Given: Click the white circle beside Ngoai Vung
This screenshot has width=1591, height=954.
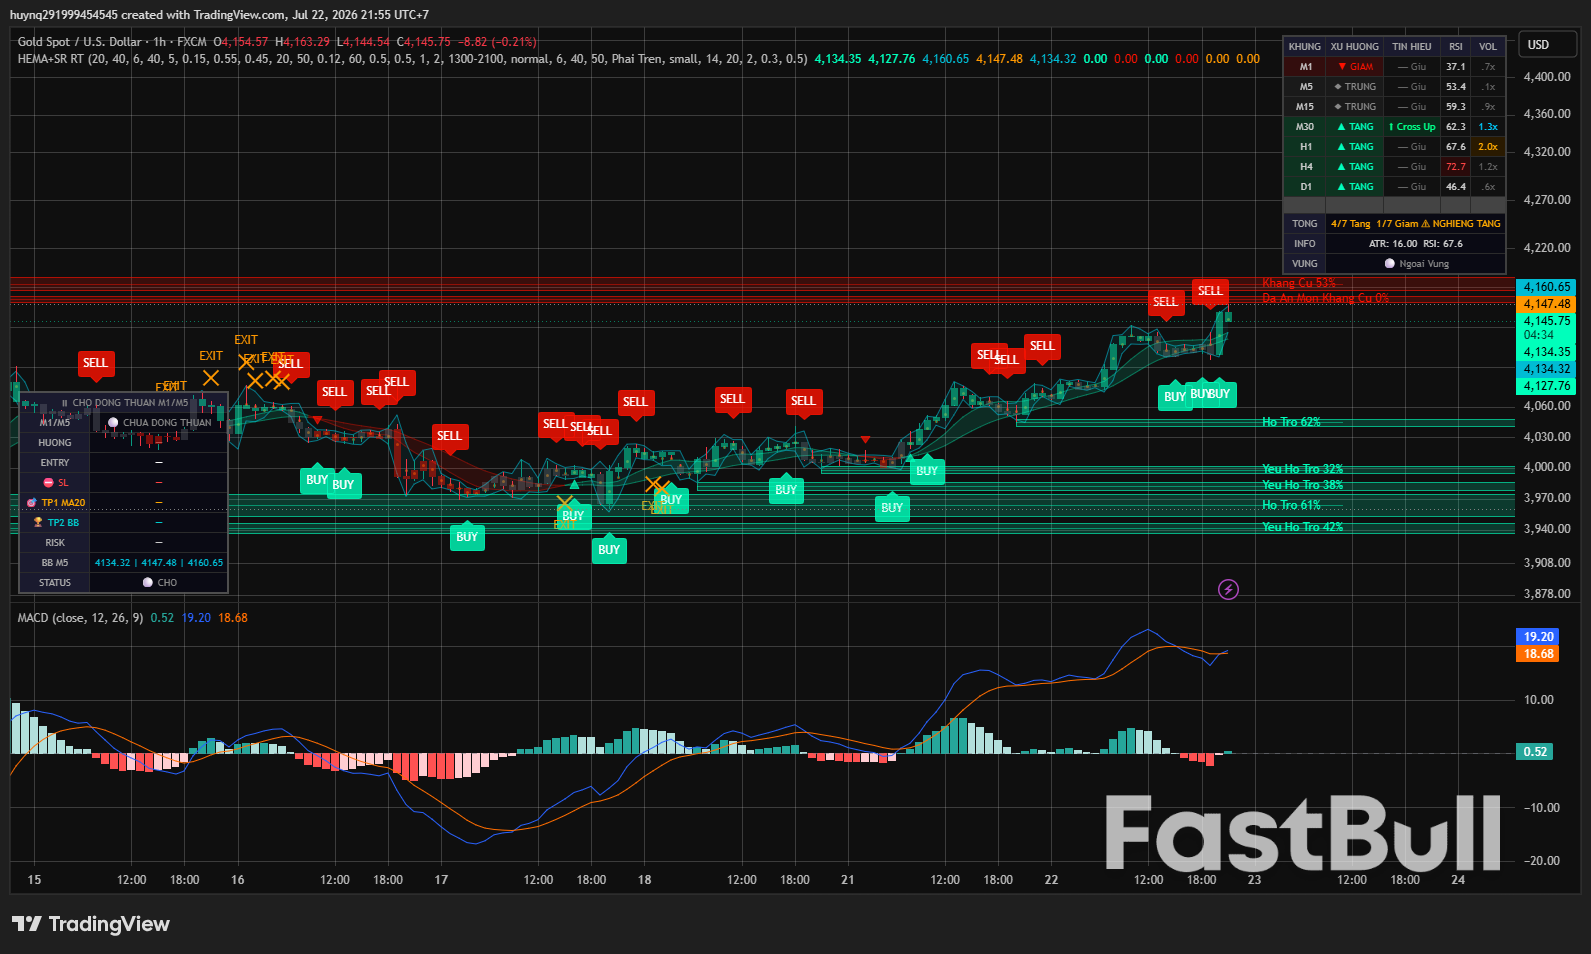Looking at the screenshot, I should pyautogui.click(x=1390, y=264).
